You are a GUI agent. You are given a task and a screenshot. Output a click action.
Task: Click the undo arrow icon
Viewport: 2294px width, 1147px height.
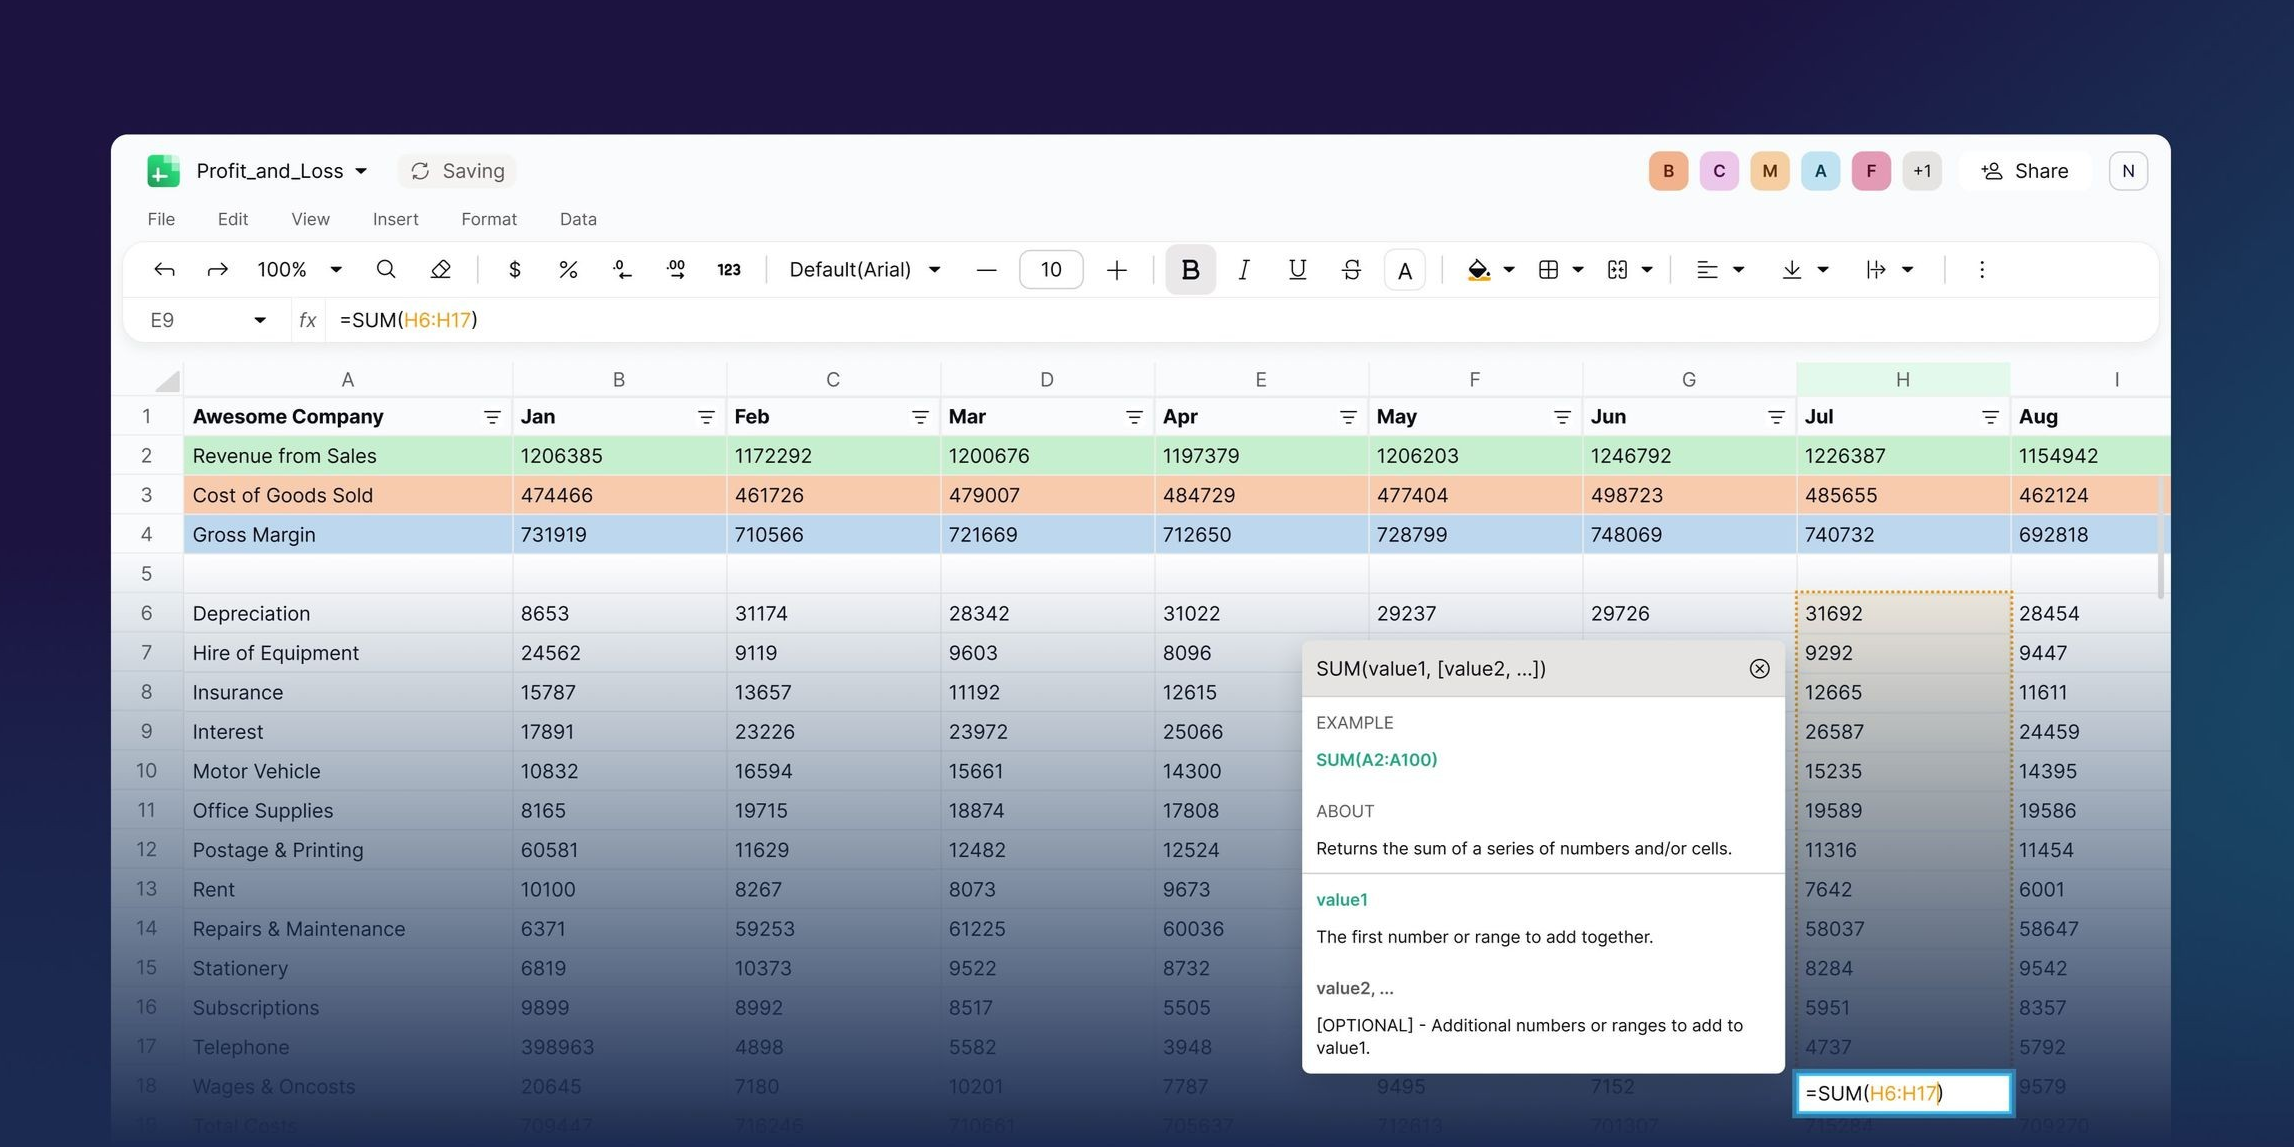tap(164, 270)
